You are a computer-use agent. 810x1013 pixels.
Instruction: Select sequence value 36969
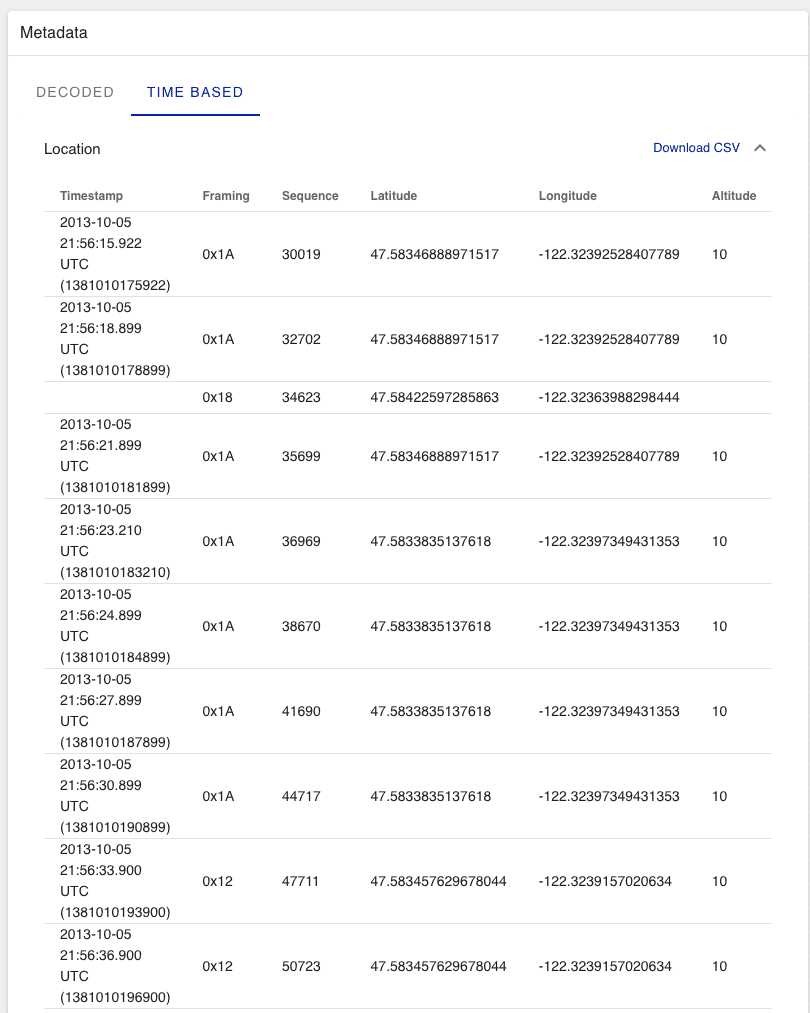(301, 541)
